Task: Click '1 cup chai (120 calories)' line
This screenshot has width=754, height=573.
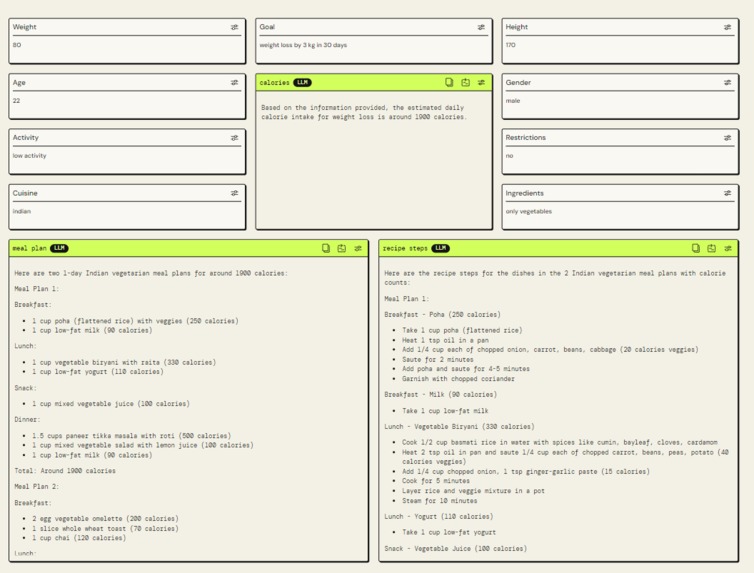Action: tap(79, 538)
